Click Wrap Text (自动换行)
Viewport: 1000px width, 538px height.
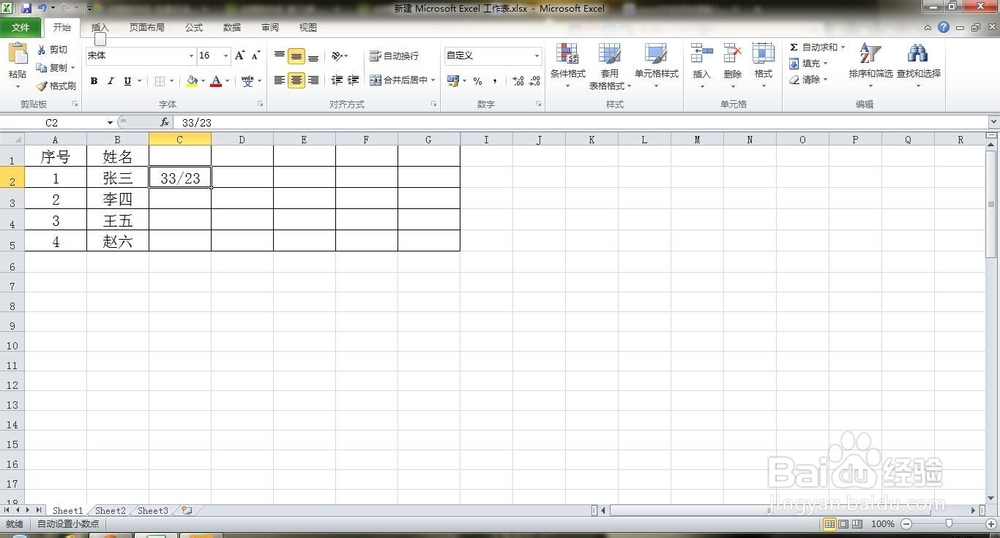pyautogui.click(x=394, y=56)
